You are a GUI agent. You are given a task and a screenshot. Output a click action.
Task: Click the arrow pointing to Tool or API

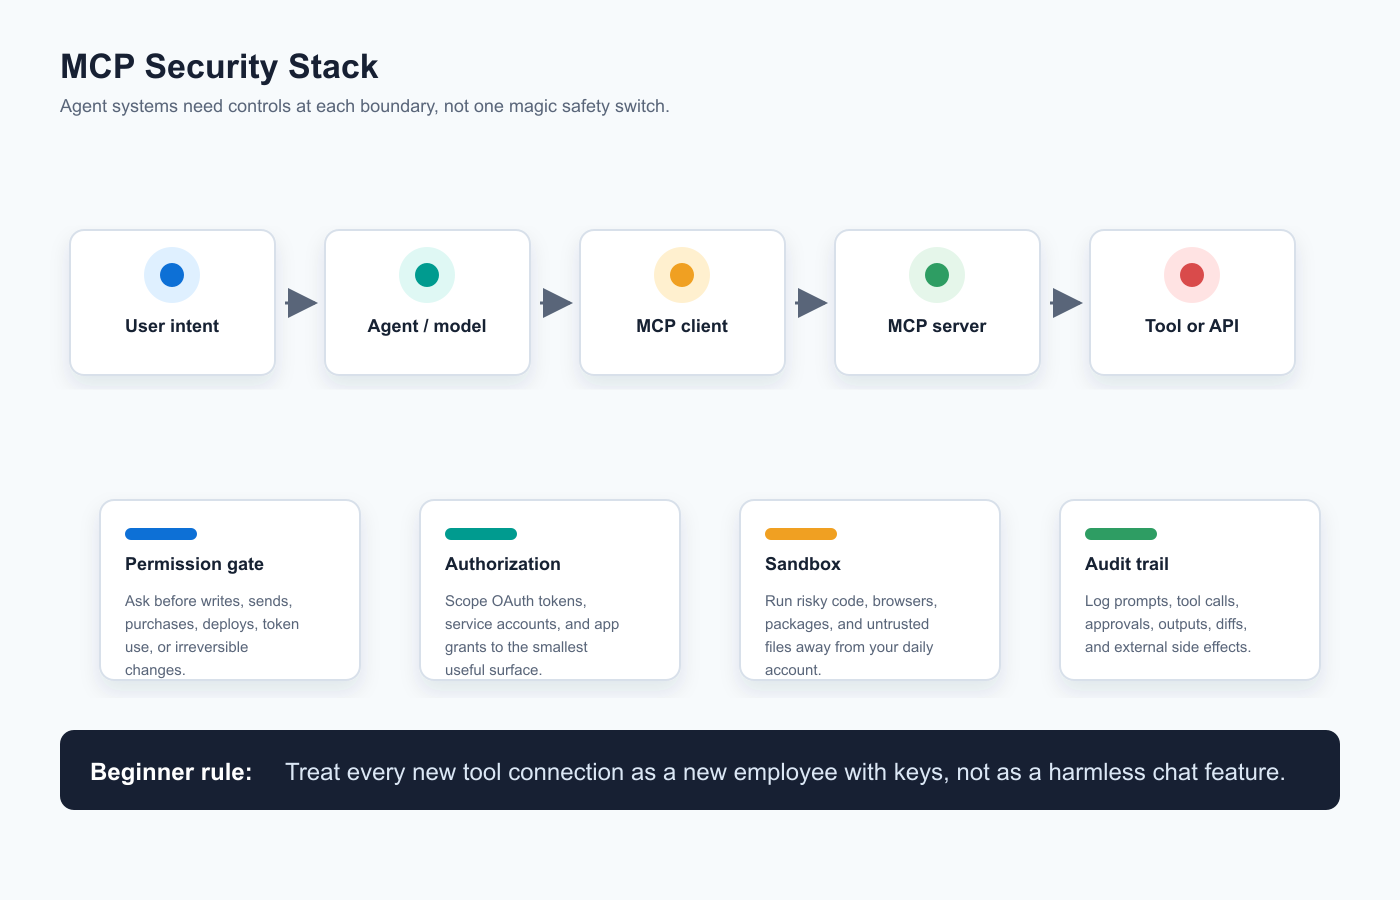coord(1067,303)
